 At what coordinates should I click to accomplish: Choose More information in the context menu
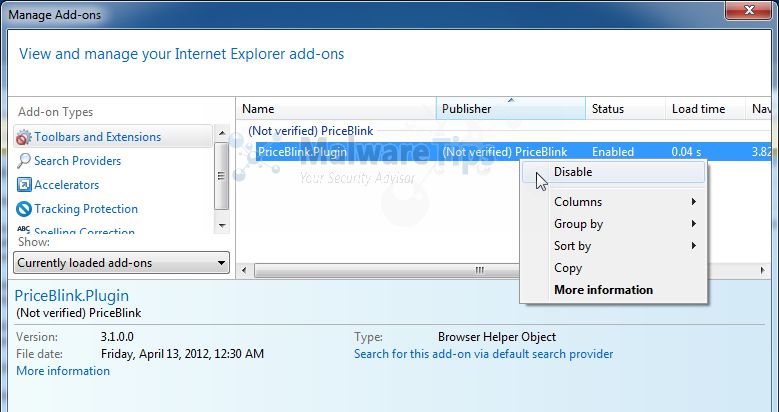(x=614, y=290)
